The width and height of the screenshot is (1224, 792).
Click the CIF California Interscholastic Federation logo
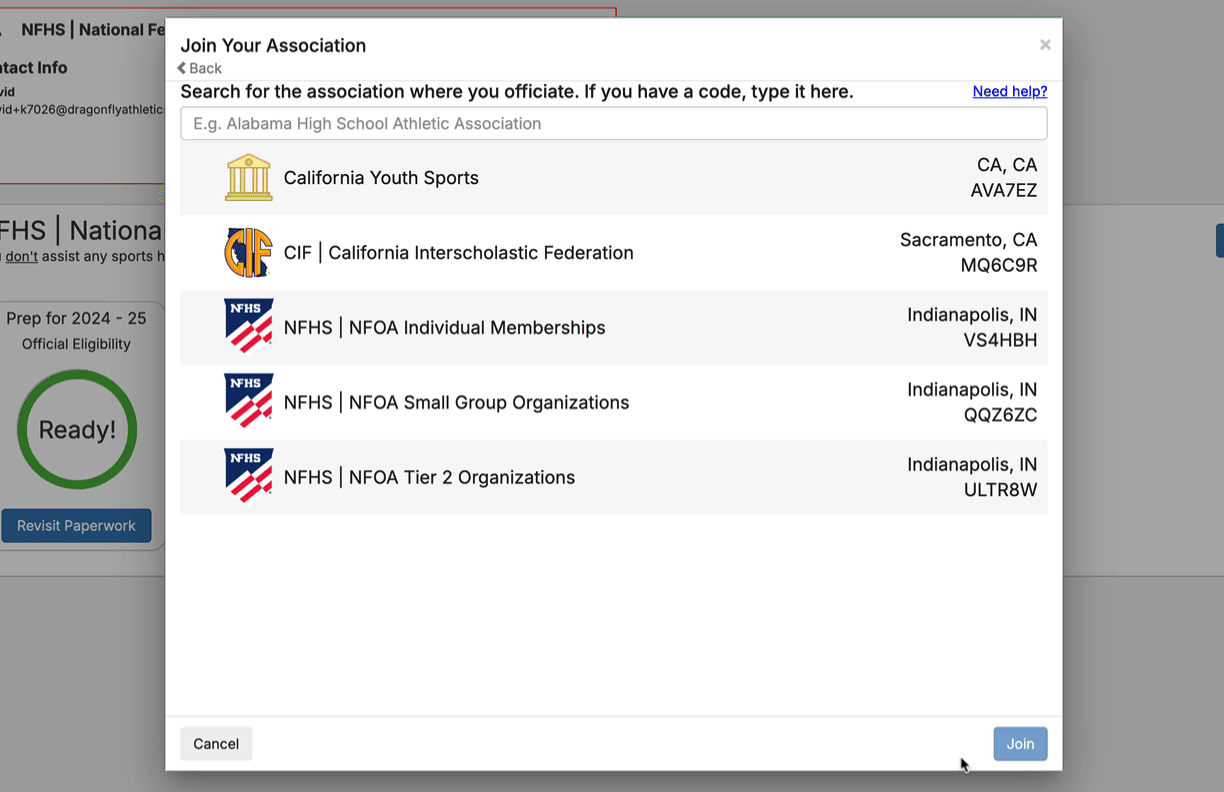248,253
